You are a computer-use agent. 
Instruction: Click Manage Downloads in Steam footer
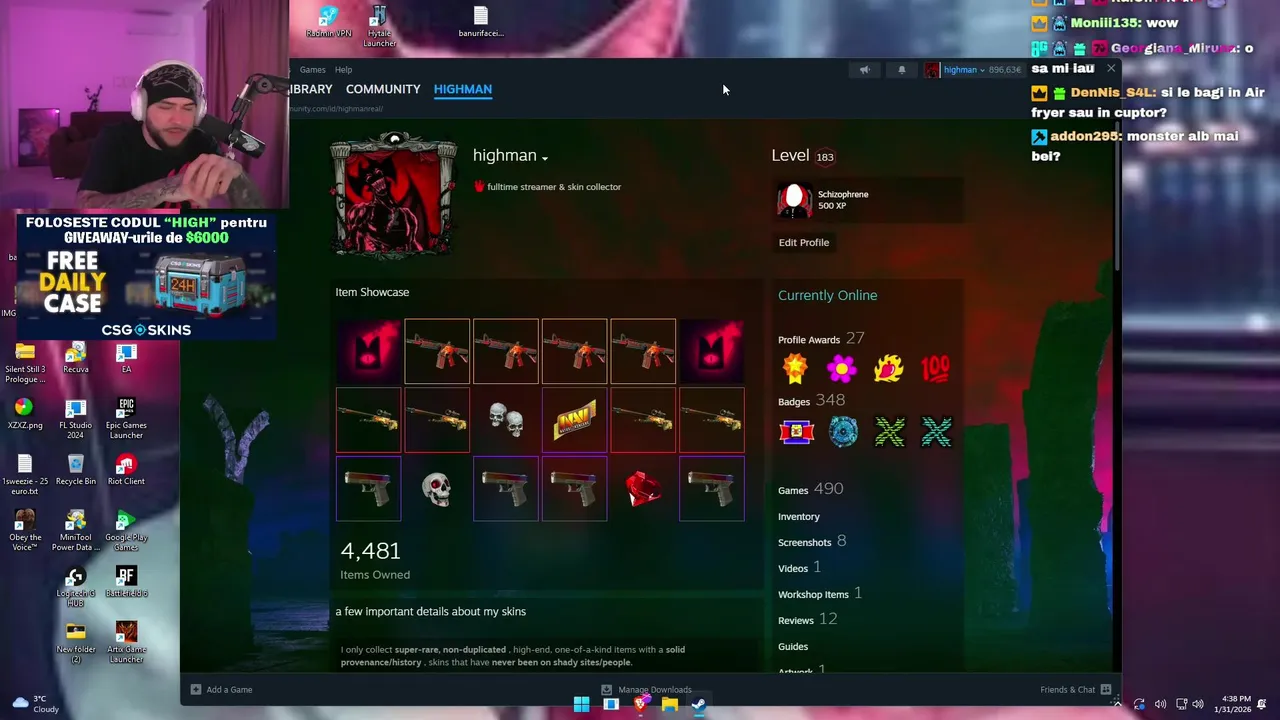[x=647, y=689]
